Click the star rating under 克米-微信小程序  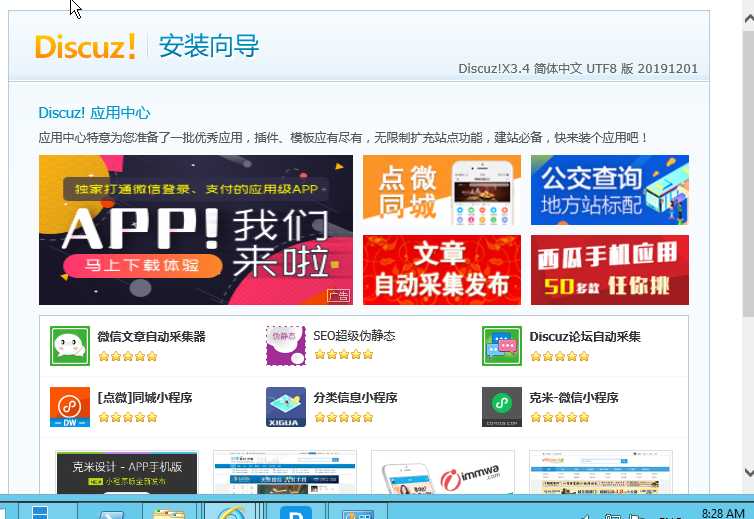tap(560, 418)
